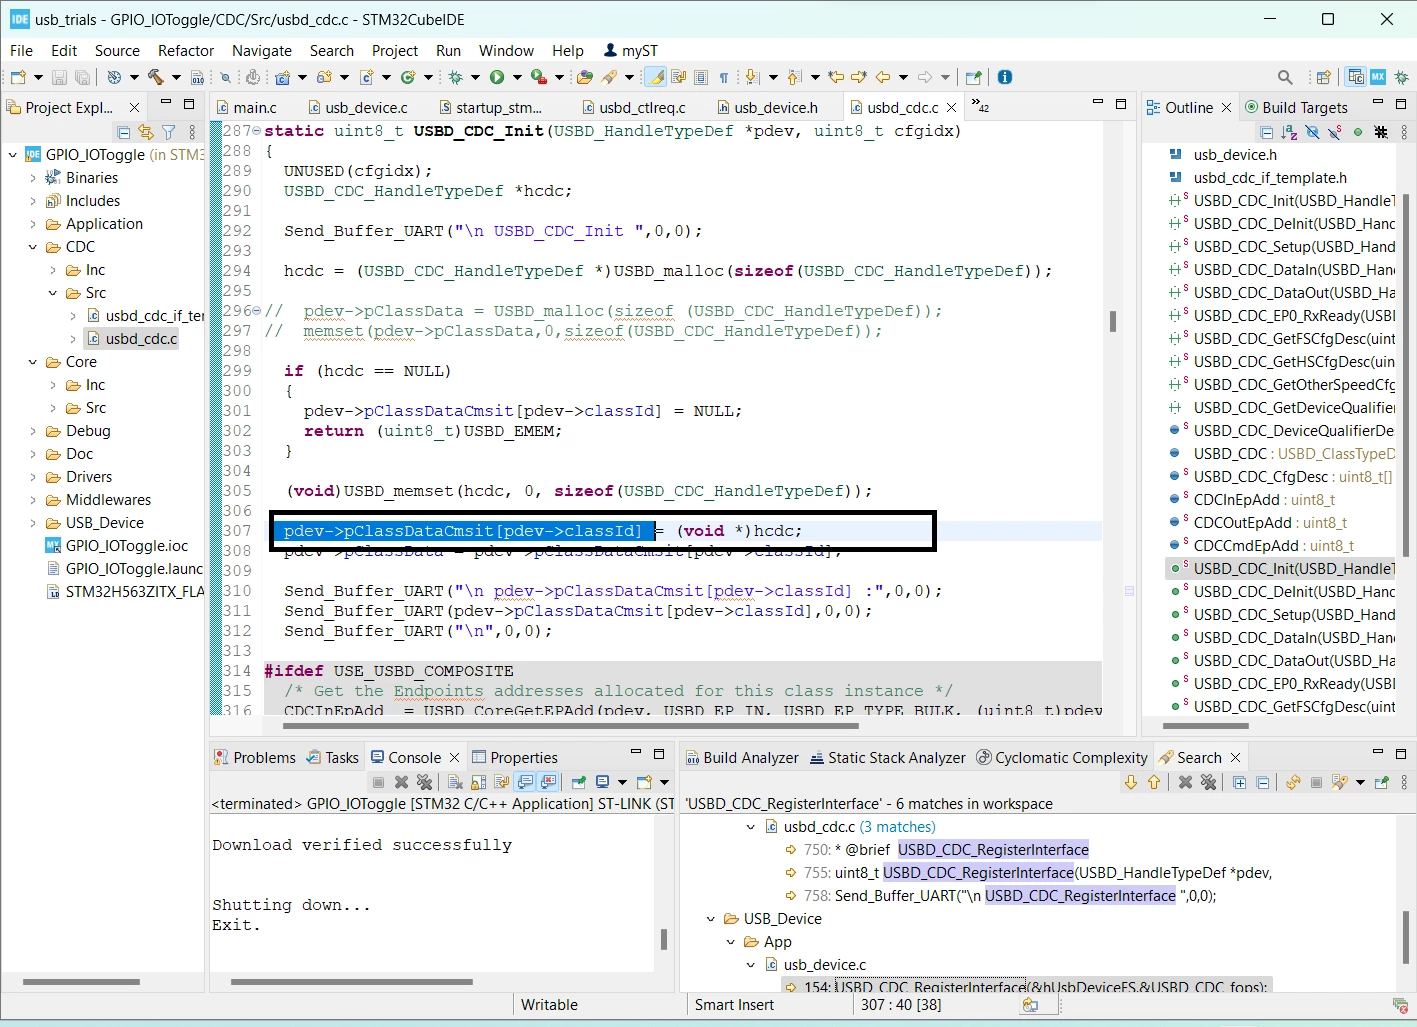Click the blue Information icon in toolbar
Image resolution: width=1417 pixels, height=1027 pixels.
click(1005, 77)
